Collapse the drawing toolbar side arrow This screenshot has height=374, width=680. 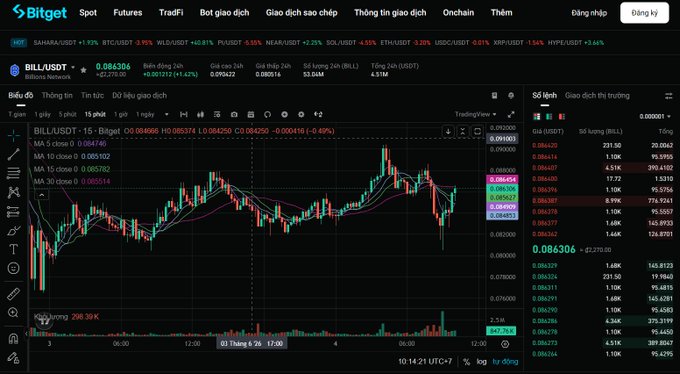click(26, 333)
